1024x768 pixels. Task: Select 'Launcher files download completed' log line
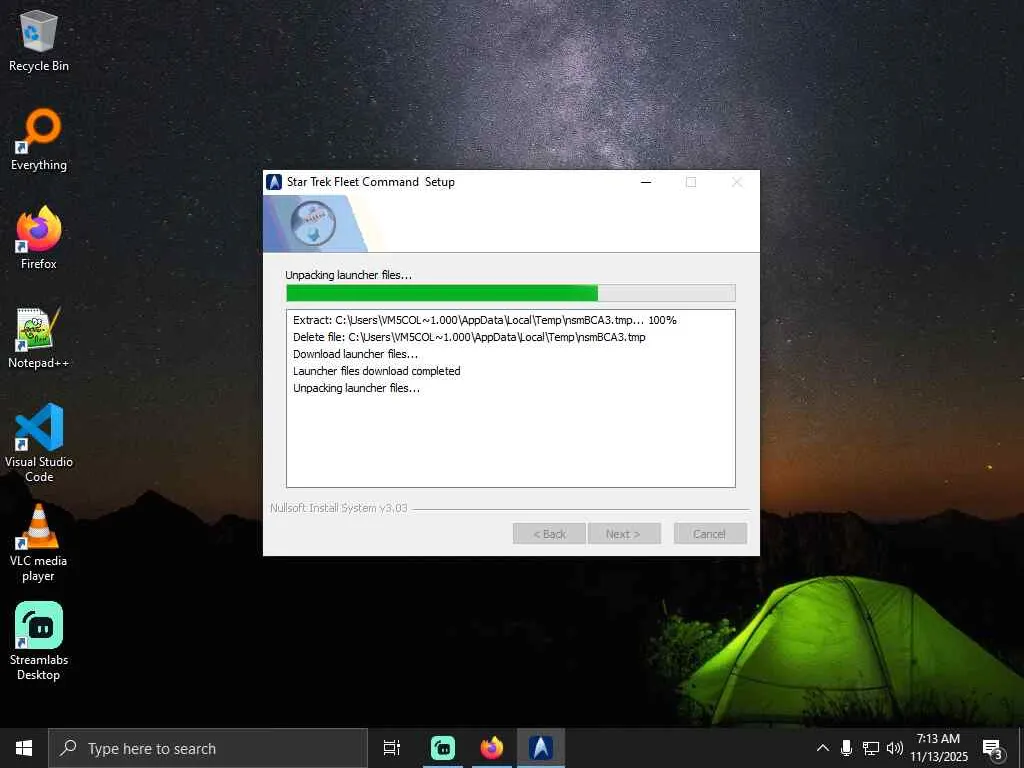(376, 371)
